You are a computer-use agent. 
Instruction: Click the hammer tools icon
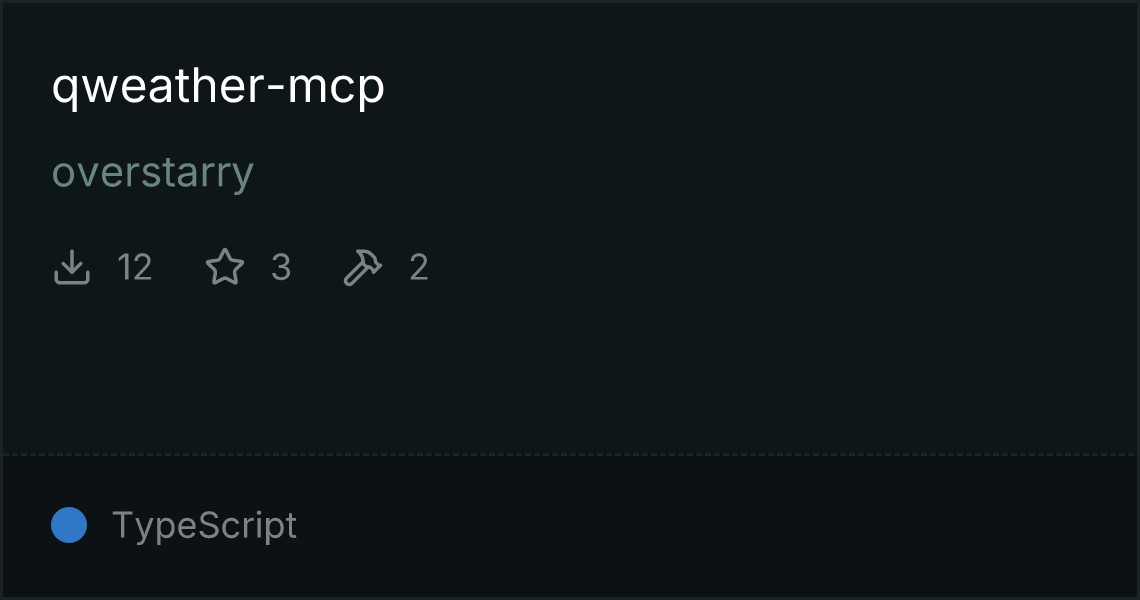click(363, 267)
